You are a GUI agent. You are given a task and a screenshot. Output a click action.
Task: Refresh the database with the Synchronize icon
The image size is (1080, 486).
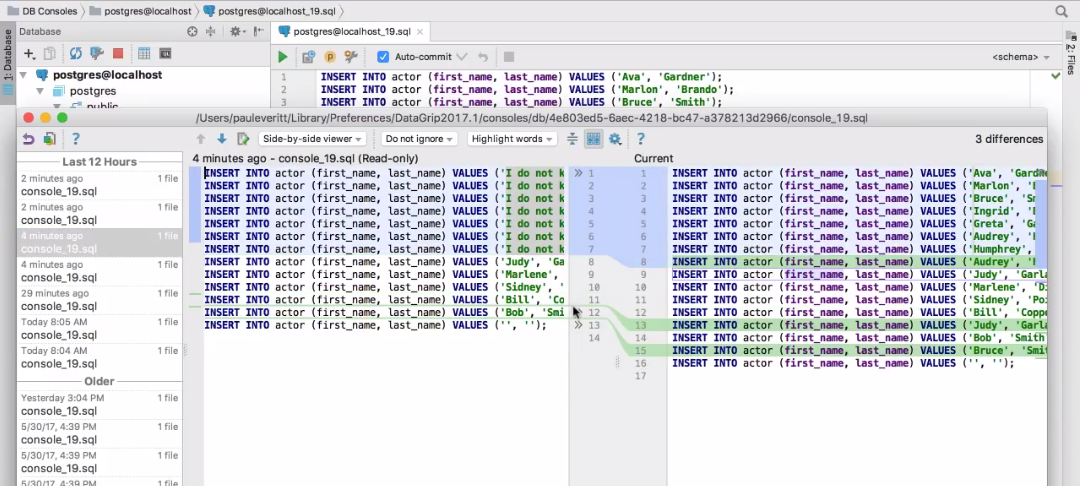75,54
